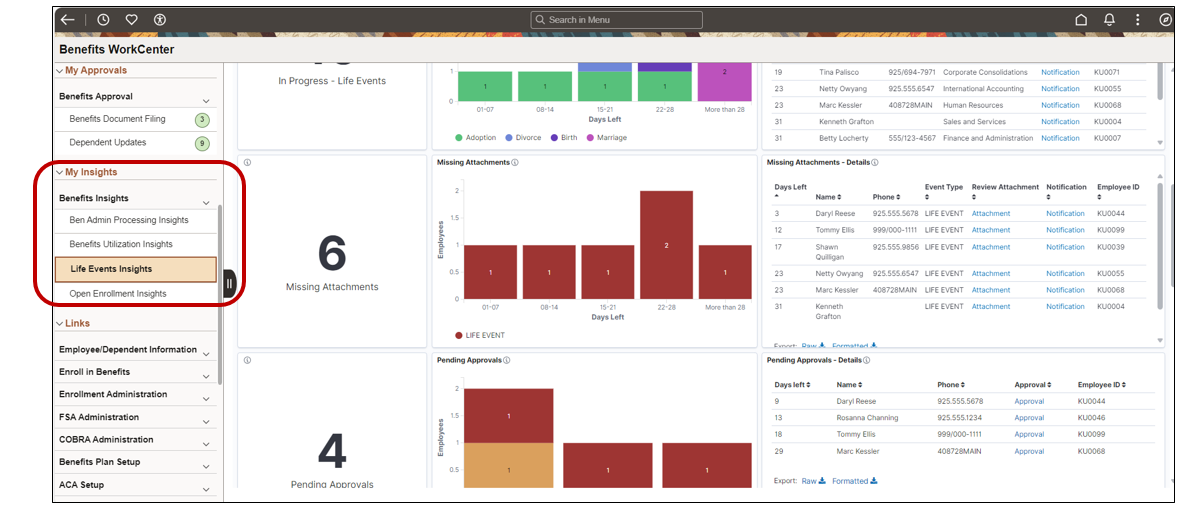Screen dimensions: 1188x510
Task: Open Favorites heart icon
Action: (131, 20)
